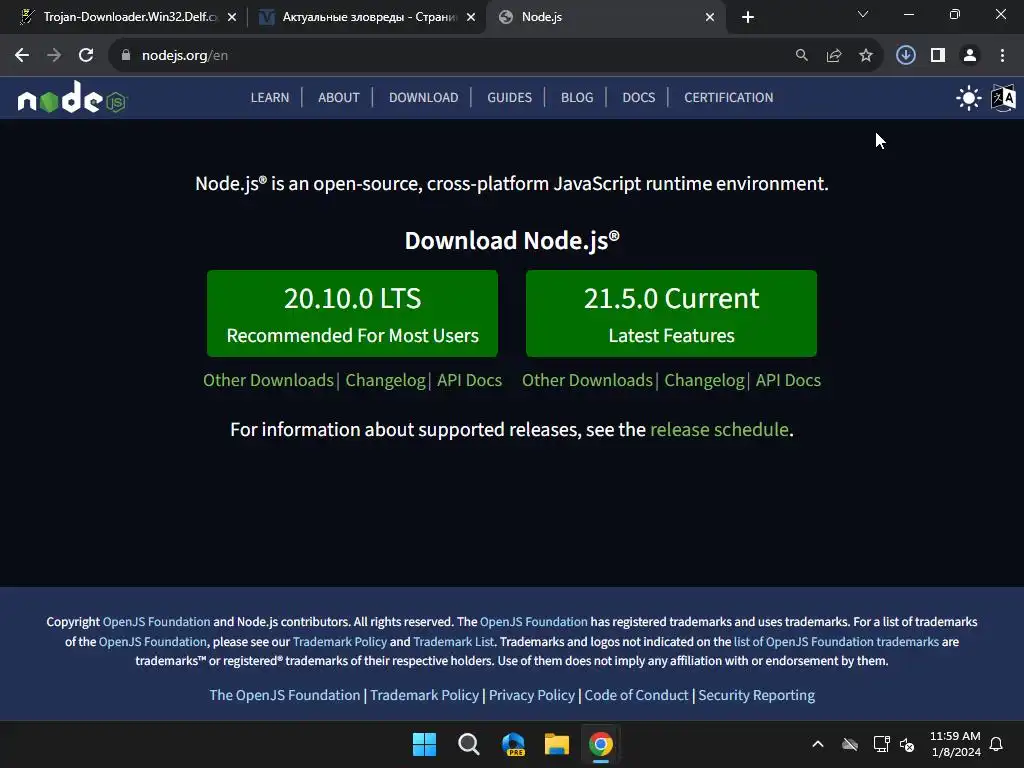Open Code of Conduct footer link
Viewport: 1024px width, 768px height.
click(x=636, y=695)
